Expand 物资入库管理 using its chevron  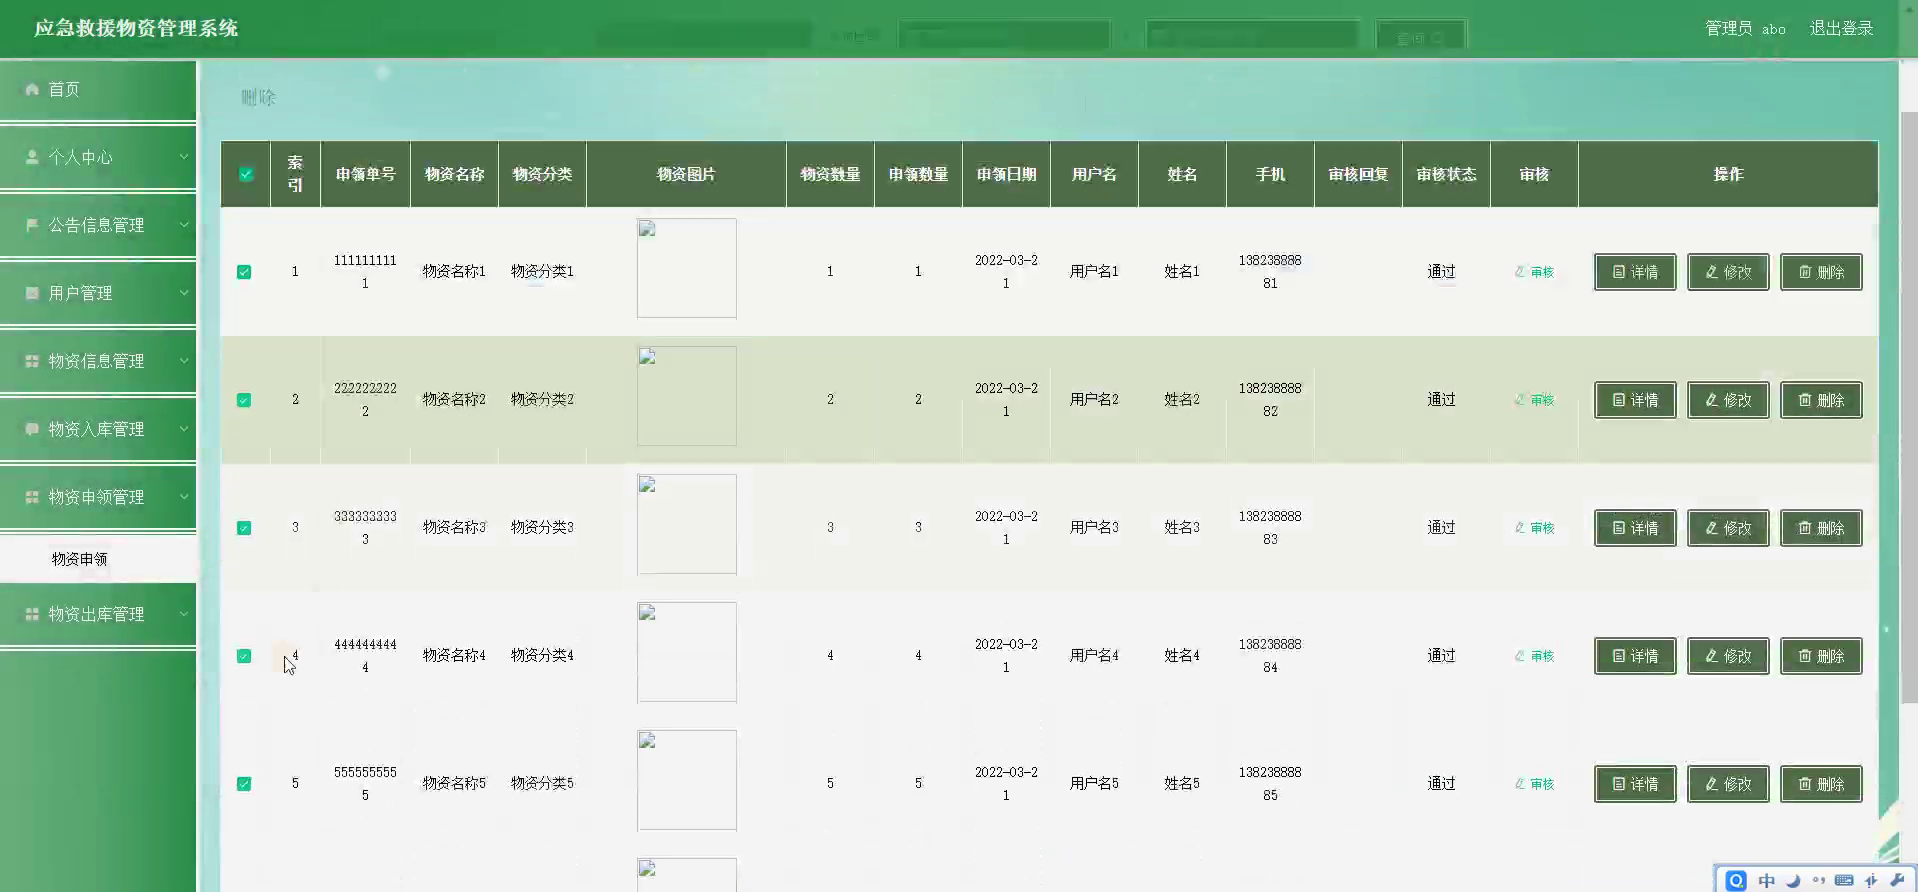click(184, 429)
